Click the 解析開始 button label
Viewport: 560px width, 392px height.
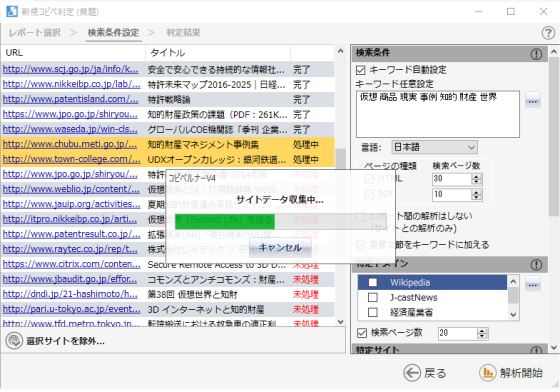click(521, 373)
